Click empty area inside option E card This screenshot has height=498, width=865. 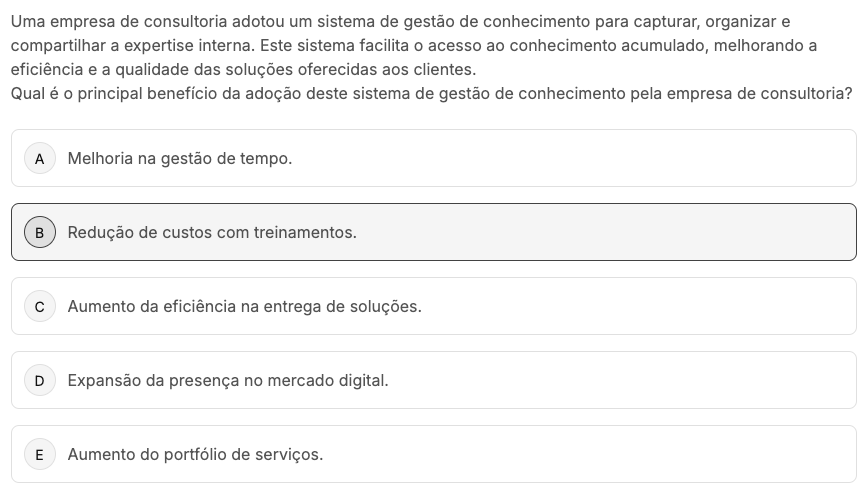[600, 454]
